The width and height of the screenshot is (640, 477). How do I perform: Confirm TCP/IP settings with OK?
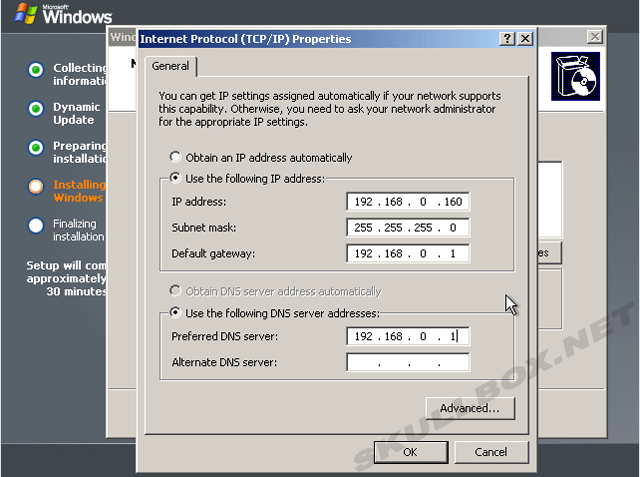411,452
